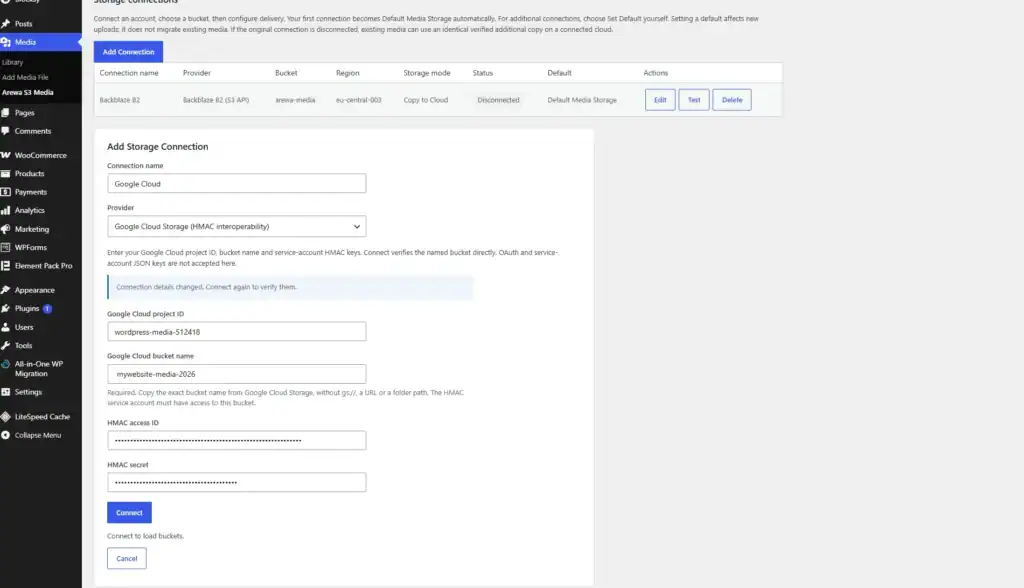Click the arewa-media bucket cell
This screenshot has height=588, width=1024.
(295, 100)
